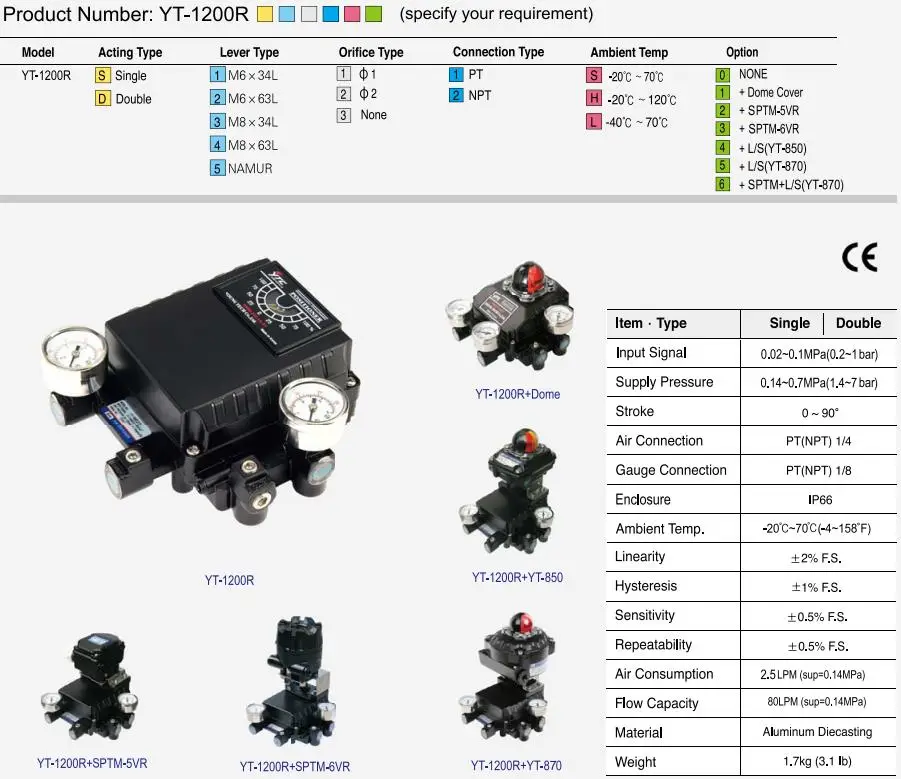Select lever code 1 box for M6×34L
901x779 pixels.
point(217,75)
